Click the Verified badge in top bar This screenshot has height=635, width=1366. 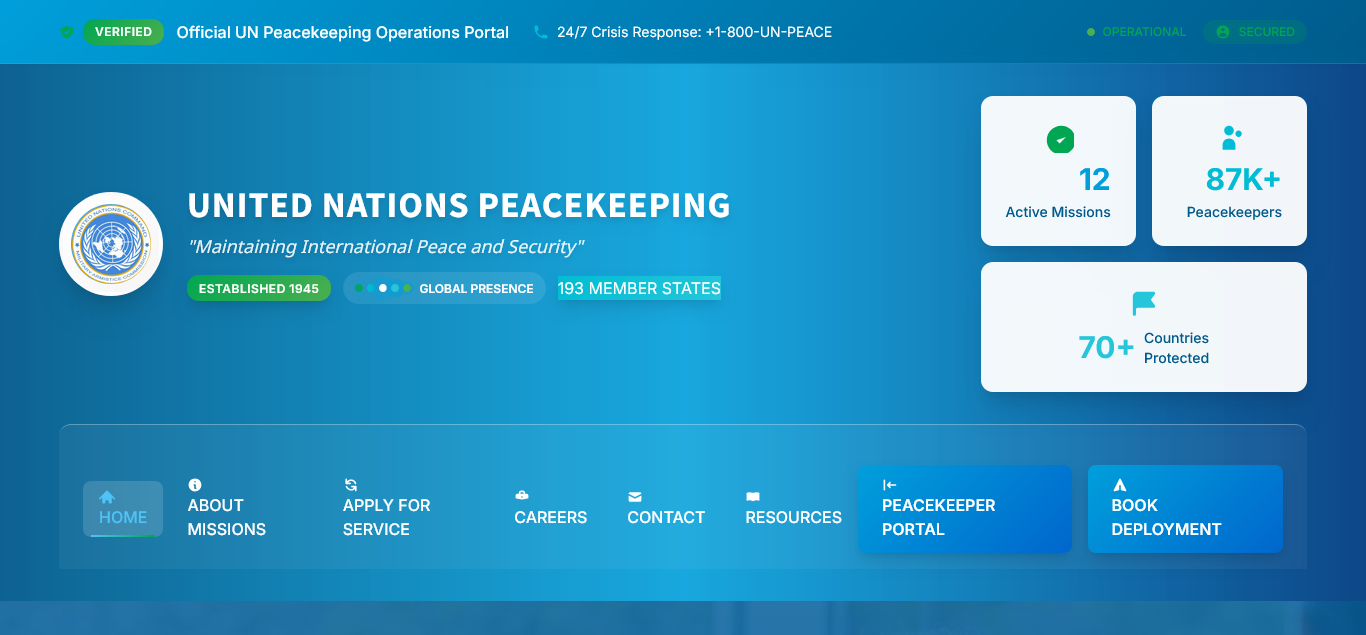click(x=123, y=32)
